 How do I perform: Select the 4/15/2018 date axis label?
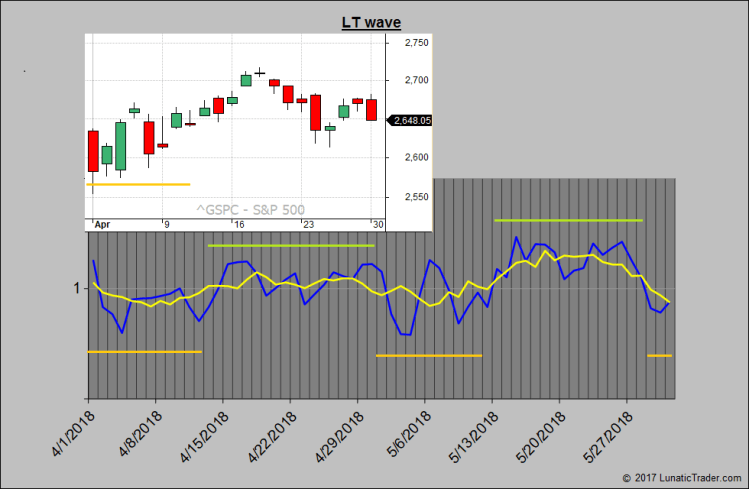[x=203, y=432]
